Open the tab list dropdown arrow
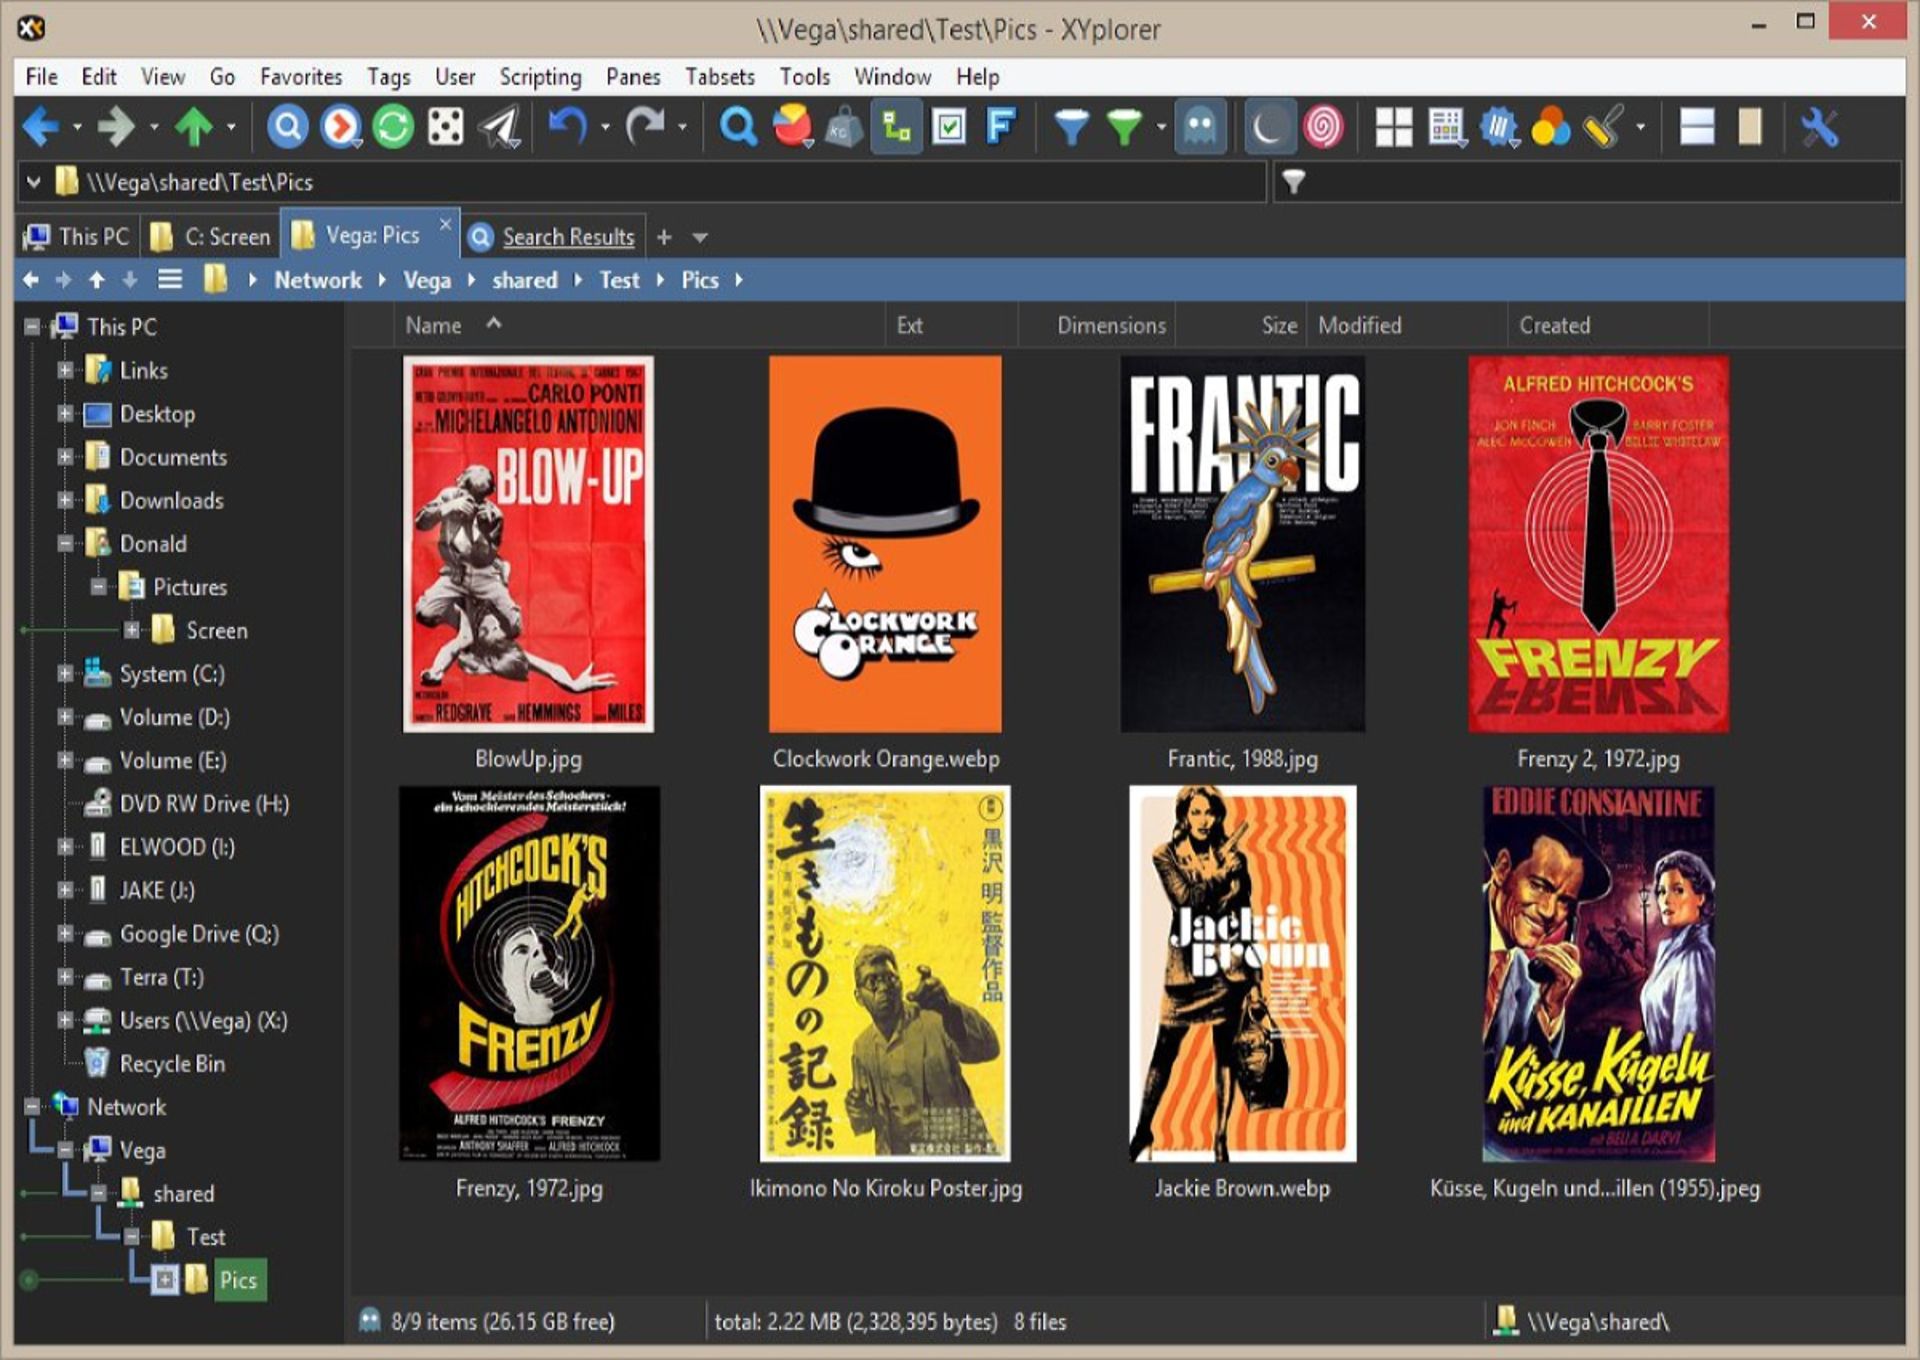 click(700, 238)
